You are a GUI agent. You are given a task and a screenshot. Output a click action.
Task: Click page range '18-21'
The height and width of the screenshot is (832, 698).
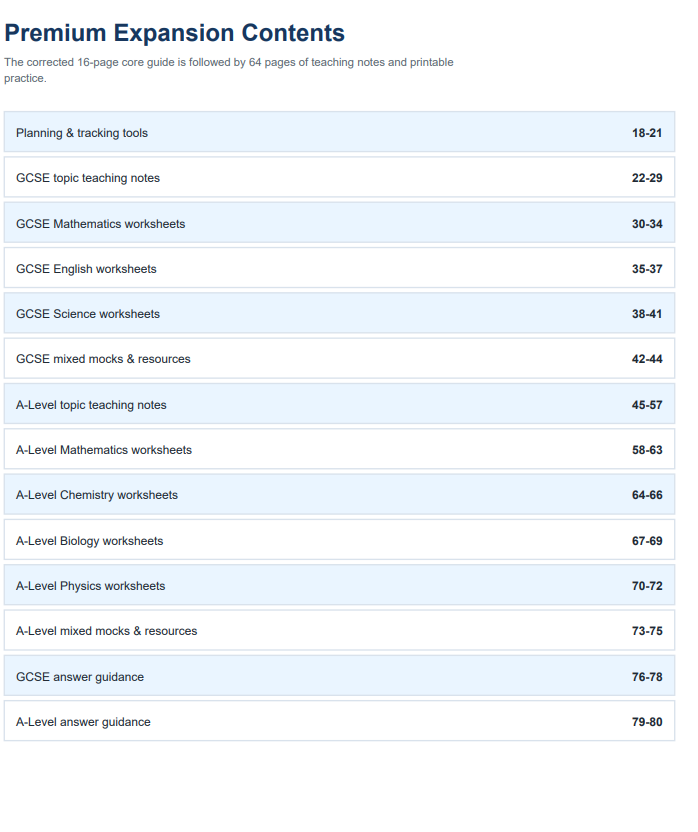647,133
